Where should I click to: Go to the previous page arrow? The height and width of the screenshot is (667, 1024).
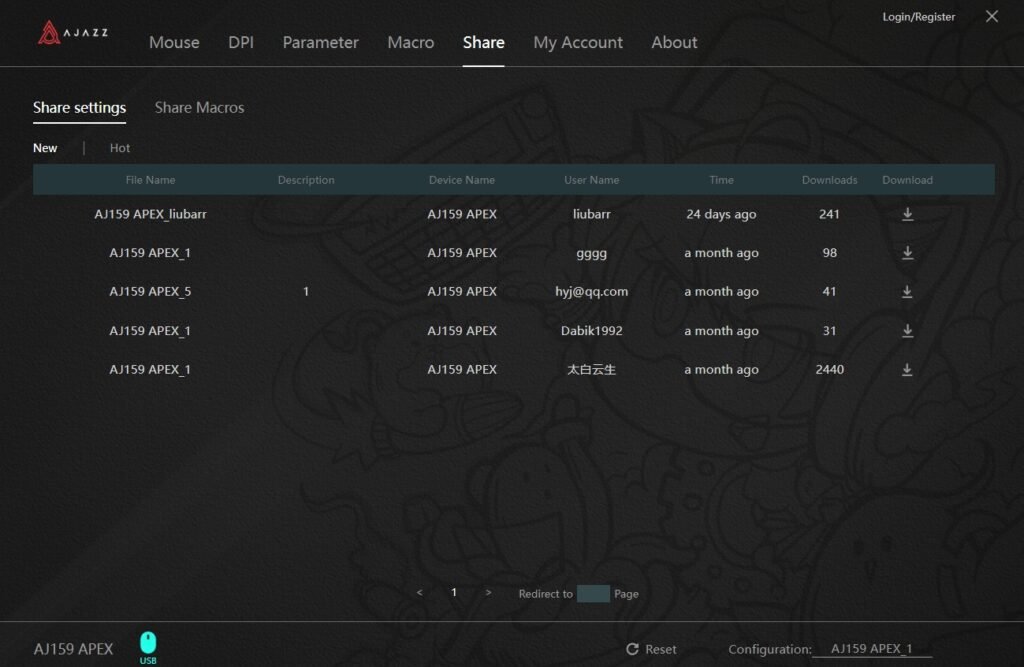[419, 593]
